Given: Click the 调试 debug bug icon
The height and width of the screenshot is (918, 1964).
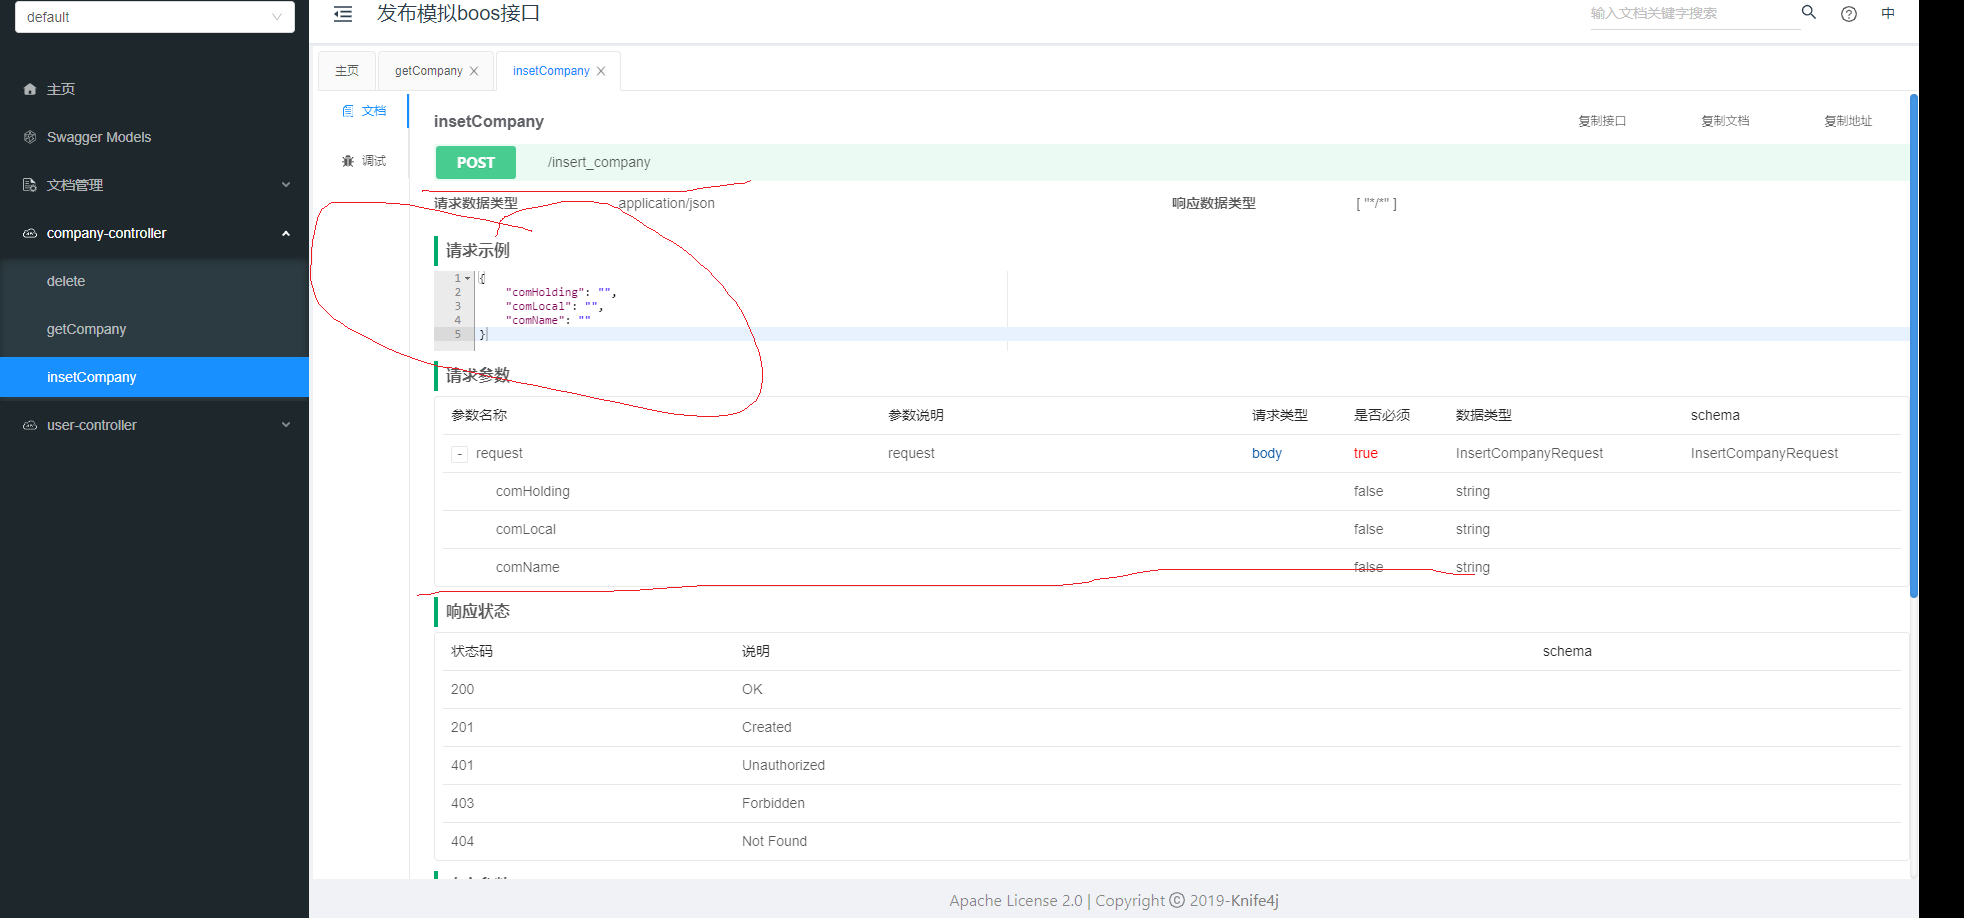Looking at the screenshot, I should pos(348,161).
